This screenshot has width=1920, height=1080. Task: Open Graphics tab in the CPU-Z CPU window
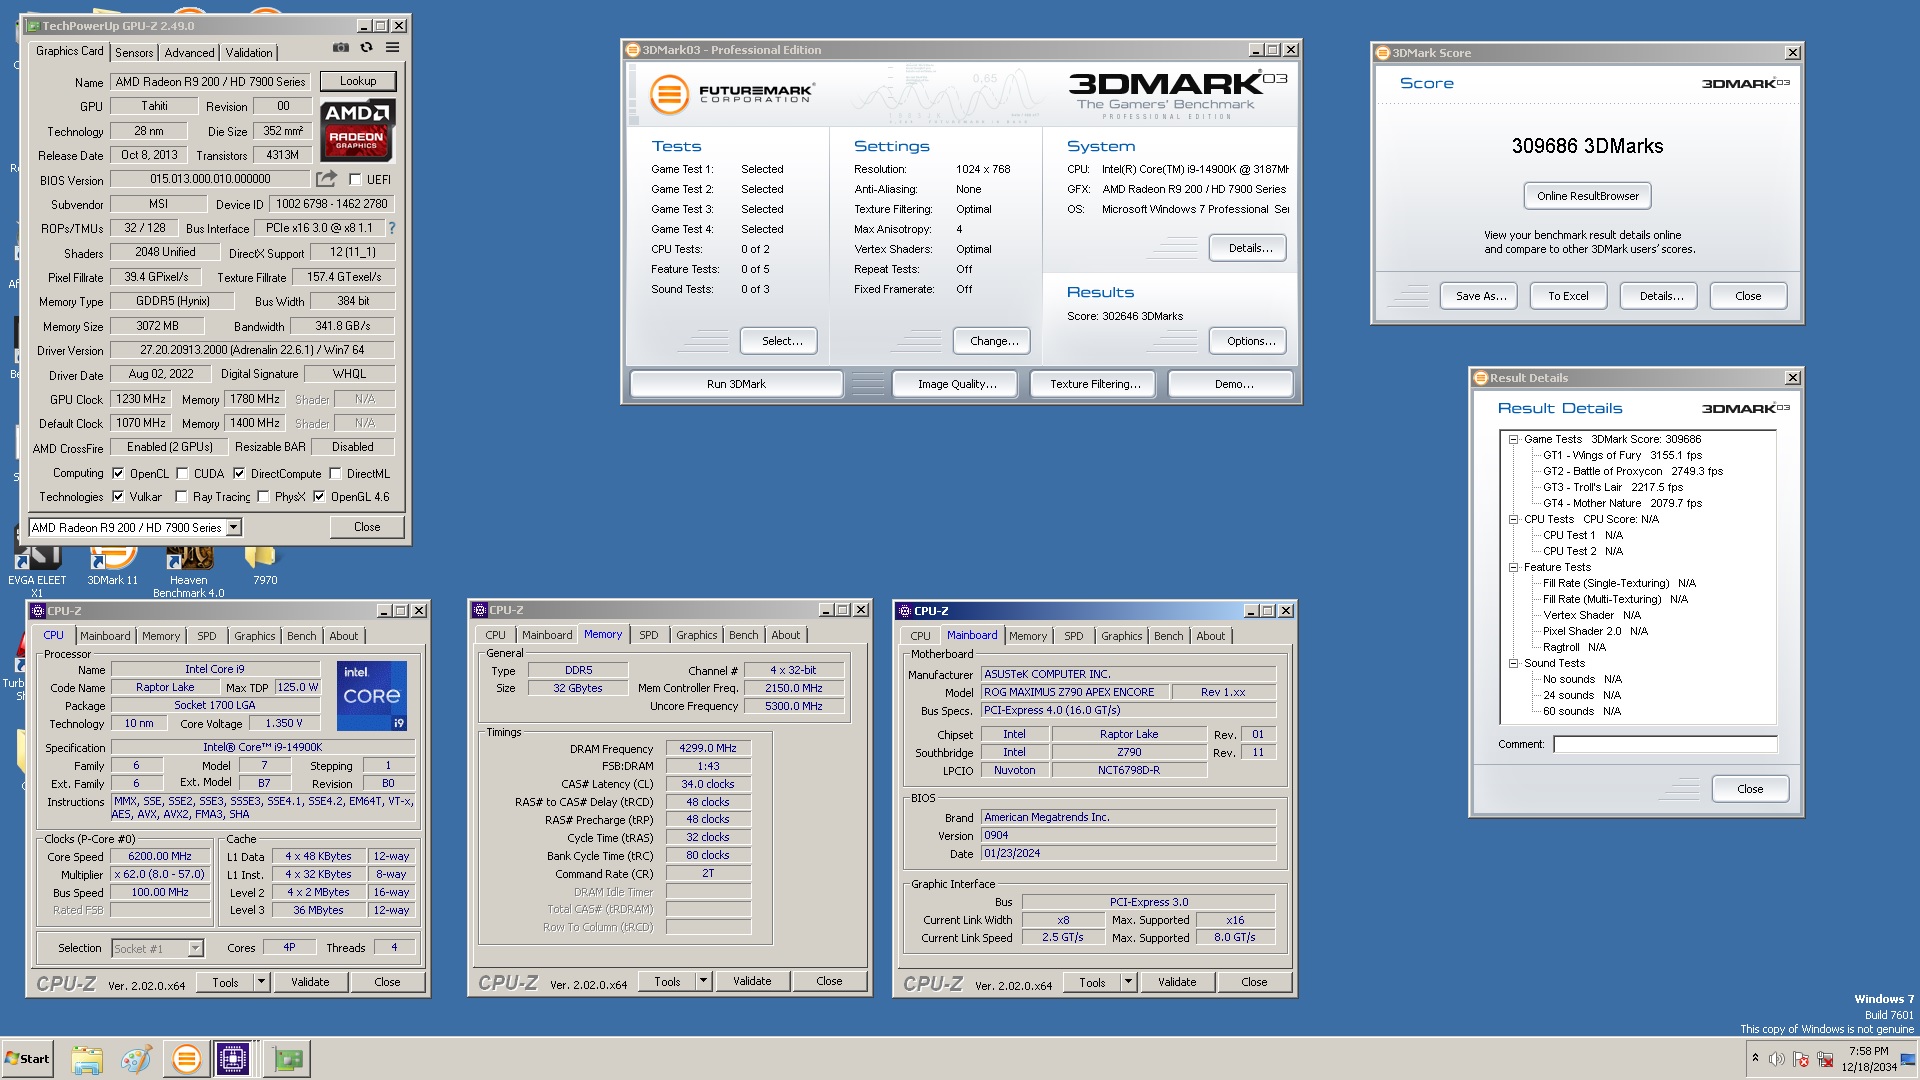pyautogui.click(x=254, y=636)
